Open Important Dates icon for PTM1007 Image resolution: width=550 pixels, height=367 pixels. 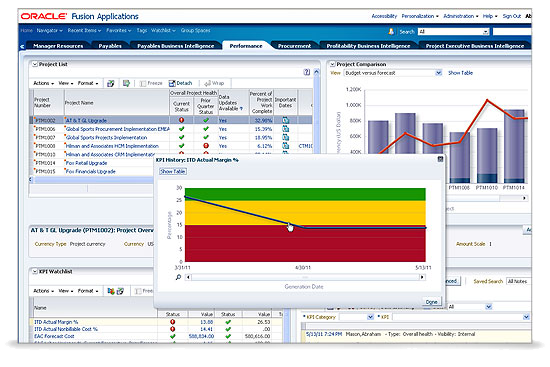click(x=286, y=137)
